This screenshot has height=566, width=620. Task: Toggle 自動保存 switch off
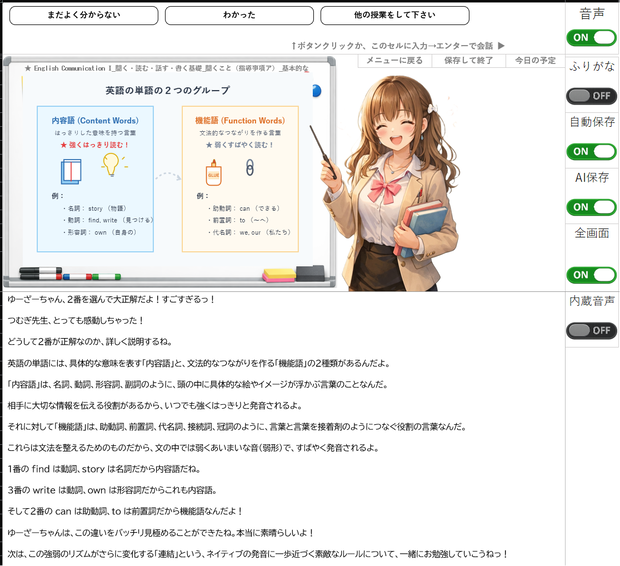[x=592, y=152]
